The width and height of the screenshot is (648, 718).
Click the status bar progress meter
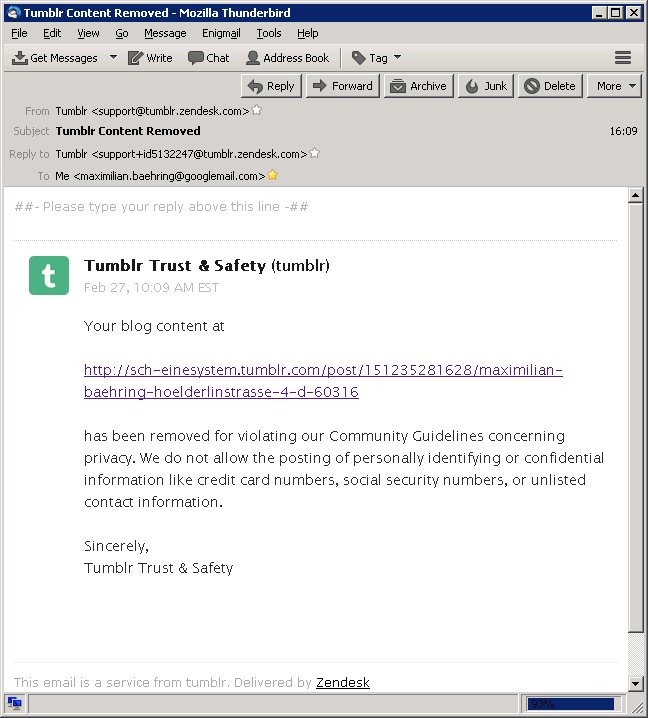point(571,704)
